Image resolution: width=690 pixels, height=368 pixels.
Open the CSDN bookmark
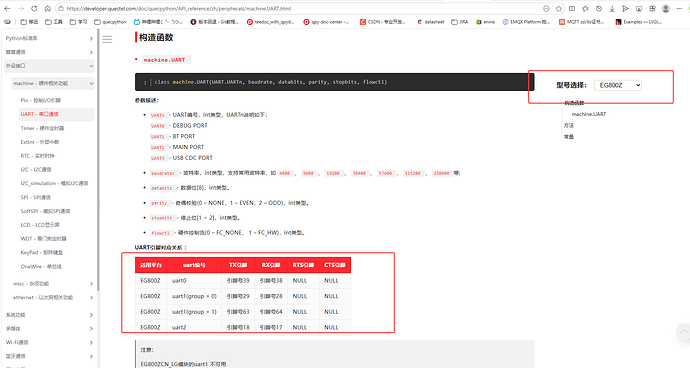click(383, 22)
